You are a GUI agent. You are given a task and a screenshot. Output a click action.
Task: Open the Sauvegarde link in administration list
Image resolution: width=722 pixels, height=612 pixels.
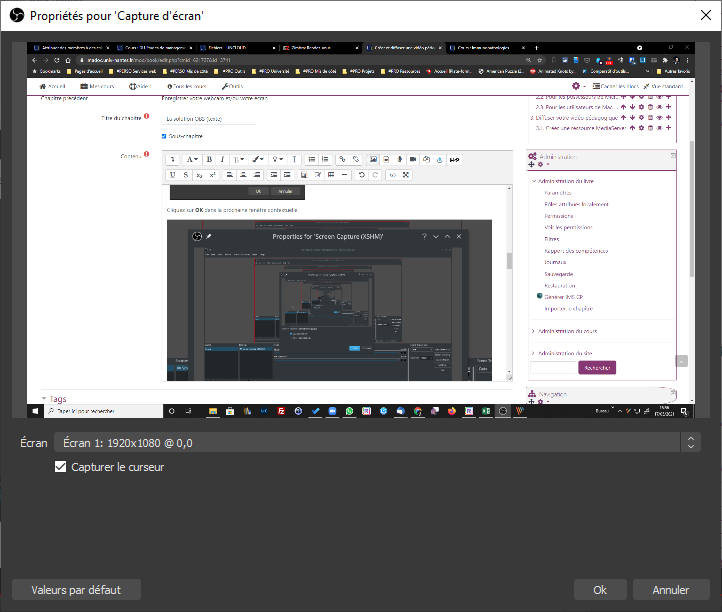coord(560,272)
